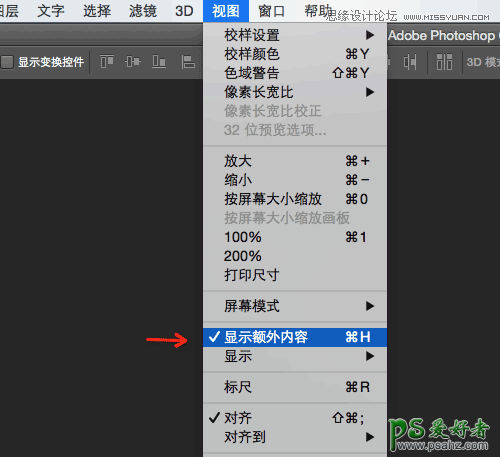This screenshot has height=457, width=500.
Task: Enable the 显示变换控件 checkbox
Action: (x=7, y=62)
